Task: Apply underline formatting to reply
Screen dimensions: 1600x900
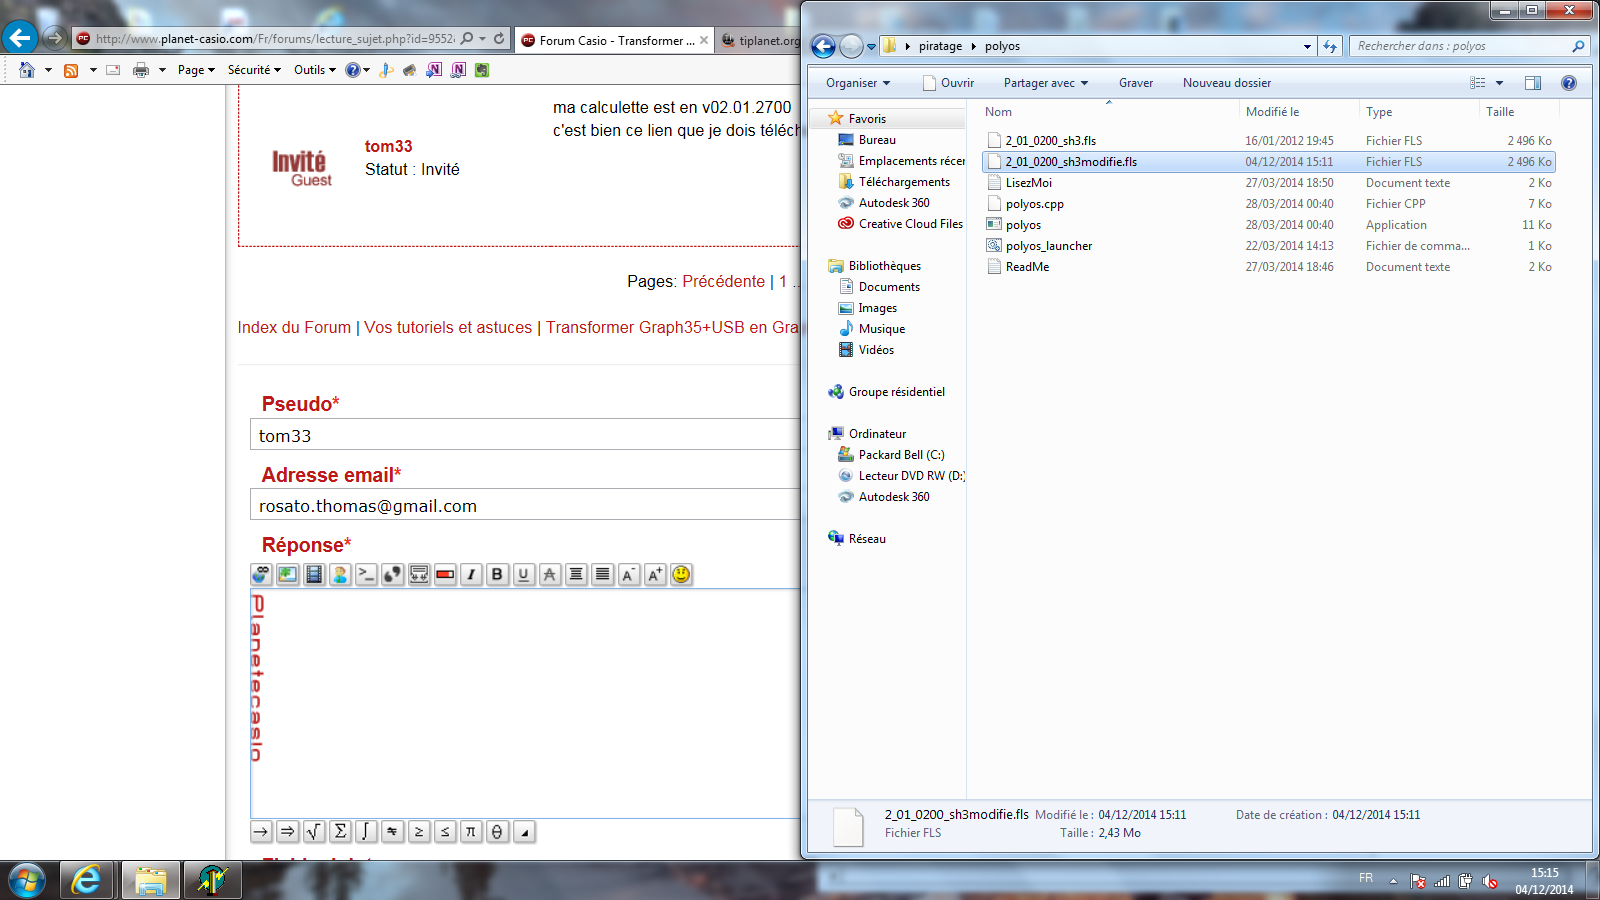Action: point(524,574)
